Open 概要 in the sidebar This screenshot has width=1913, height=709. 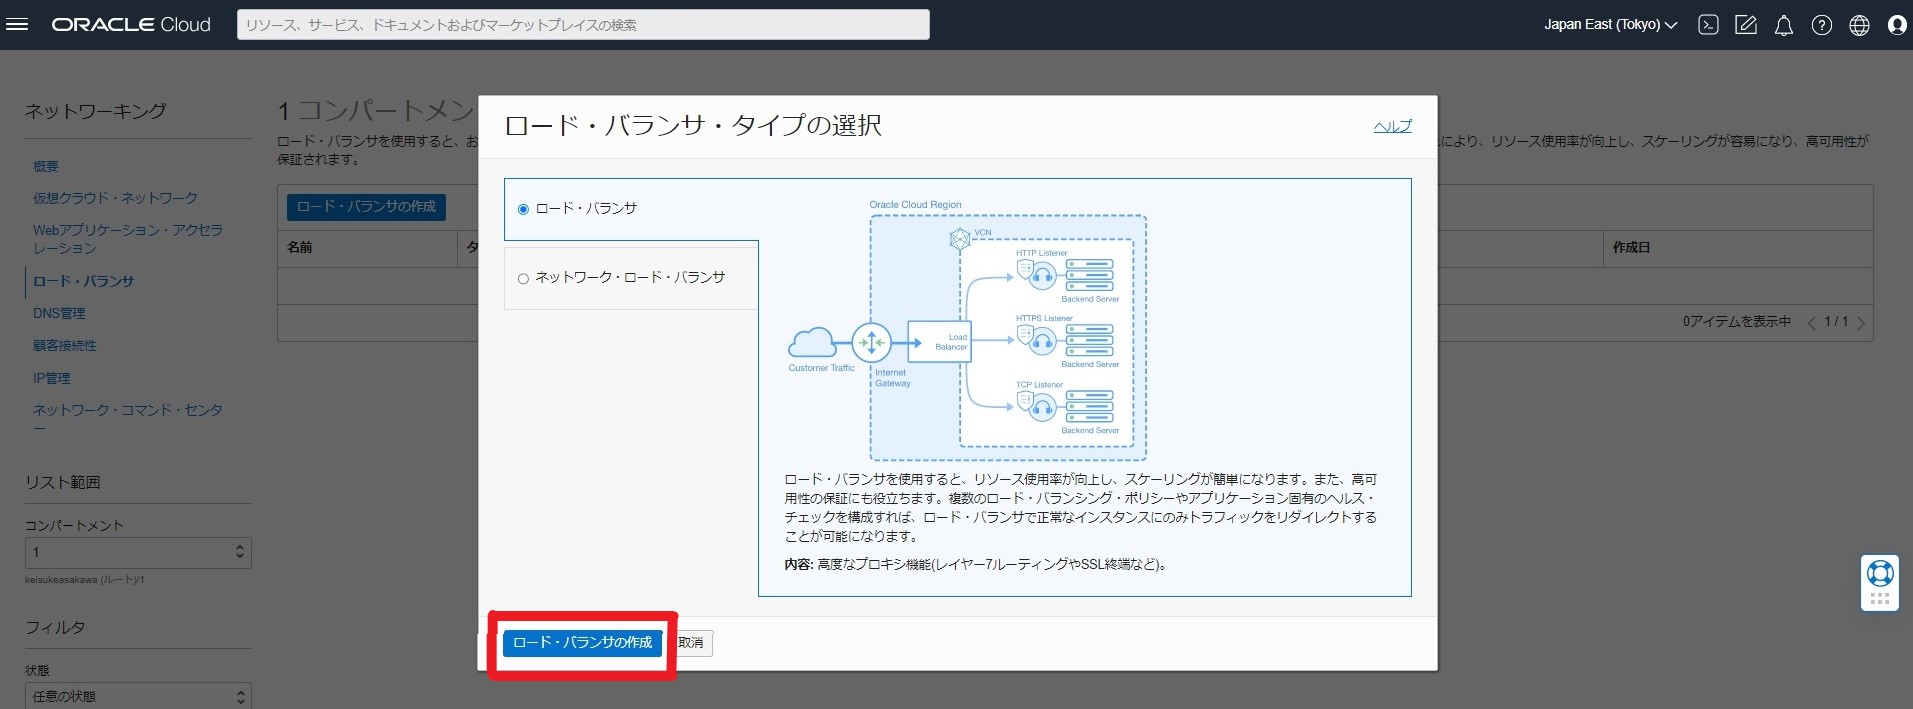click(x=46, y=166)
